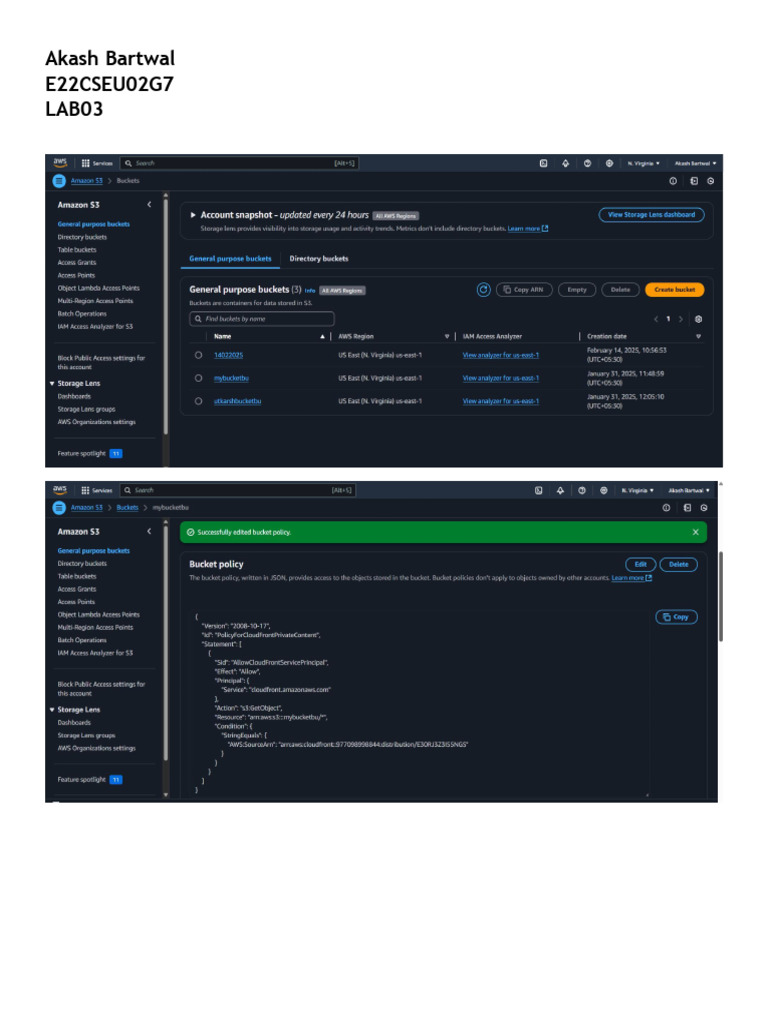Select the radio button for mybucketbu
This screenshot has height=1024, width=768.
click(x=199, y=378)
